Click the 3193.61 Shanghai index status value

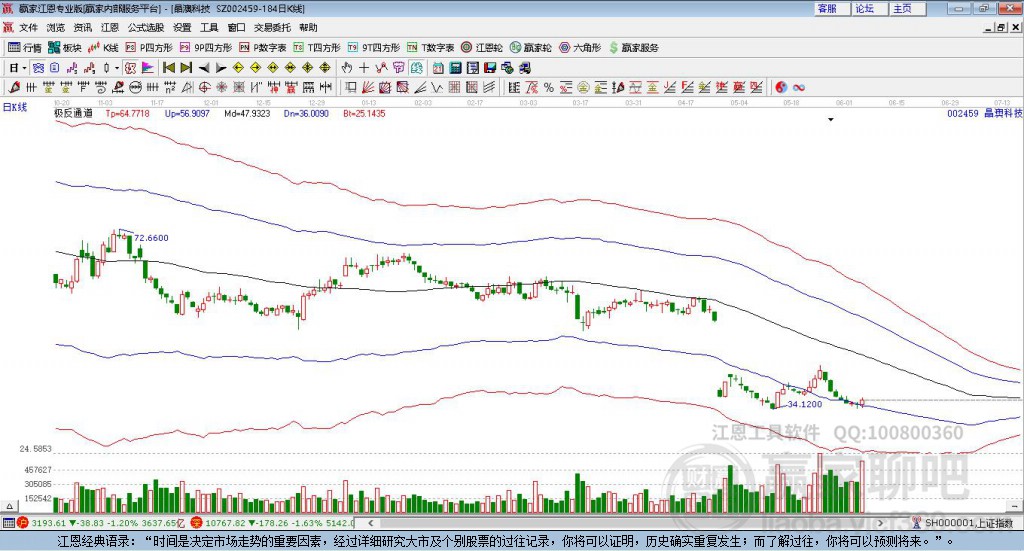pyautogui.click(x=48, y=523)
